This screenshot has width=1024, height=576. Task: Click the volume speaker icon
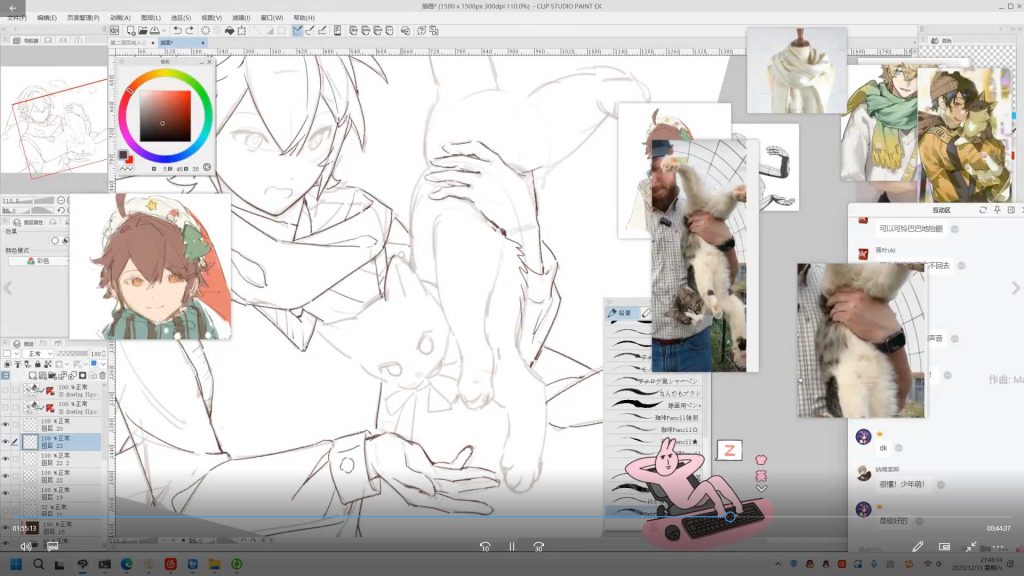[x=26, y=546]
